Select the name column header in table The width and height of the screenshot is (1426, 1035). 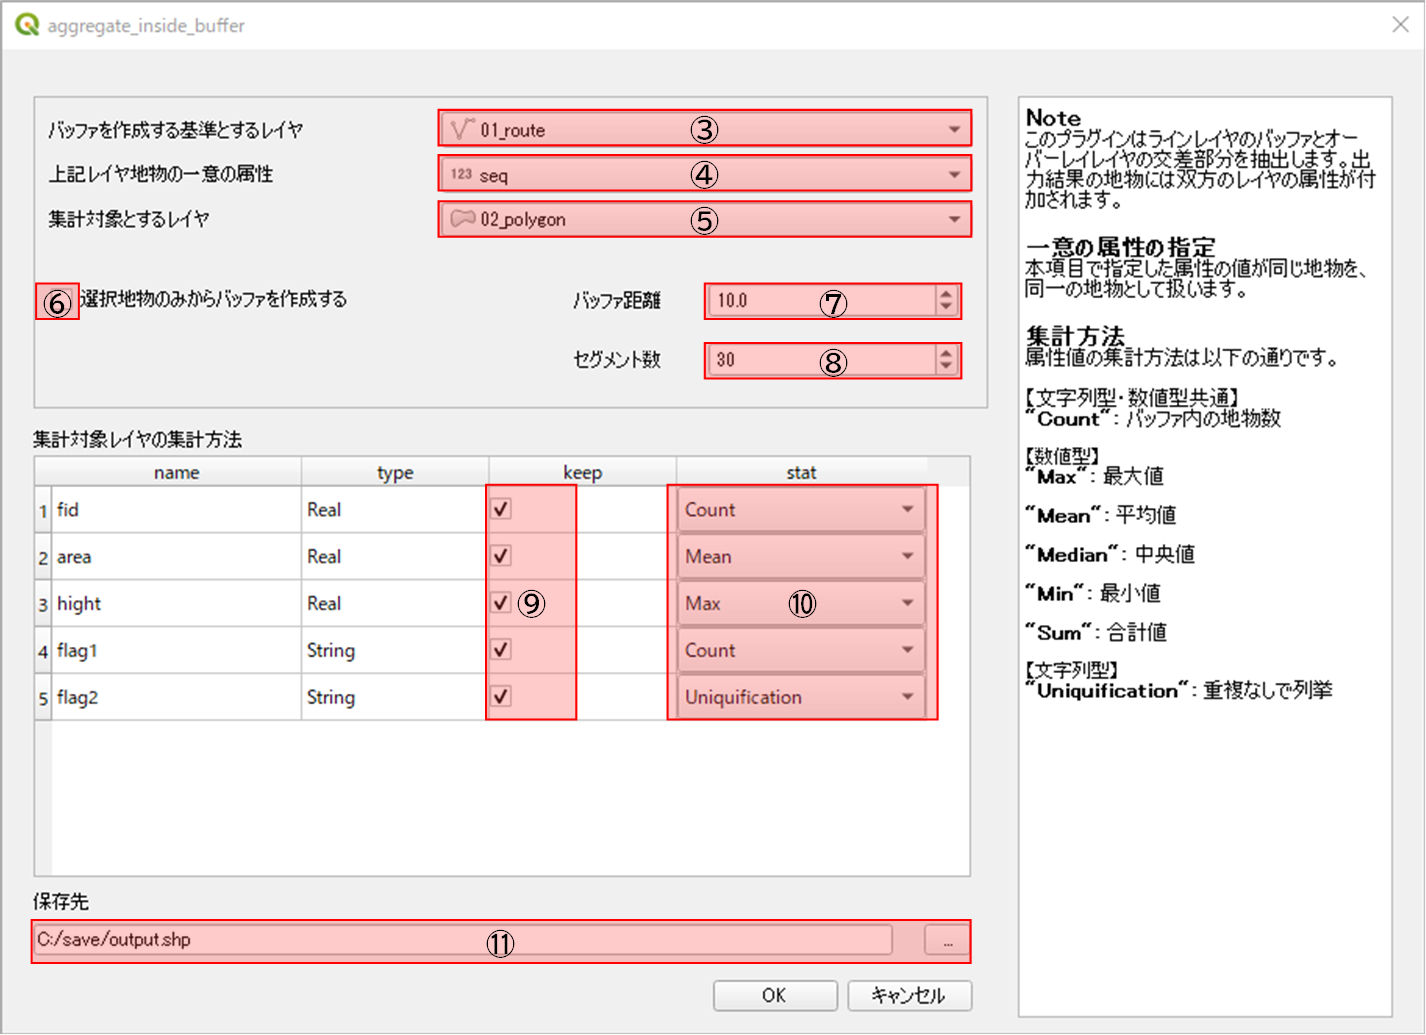(176, 472)
